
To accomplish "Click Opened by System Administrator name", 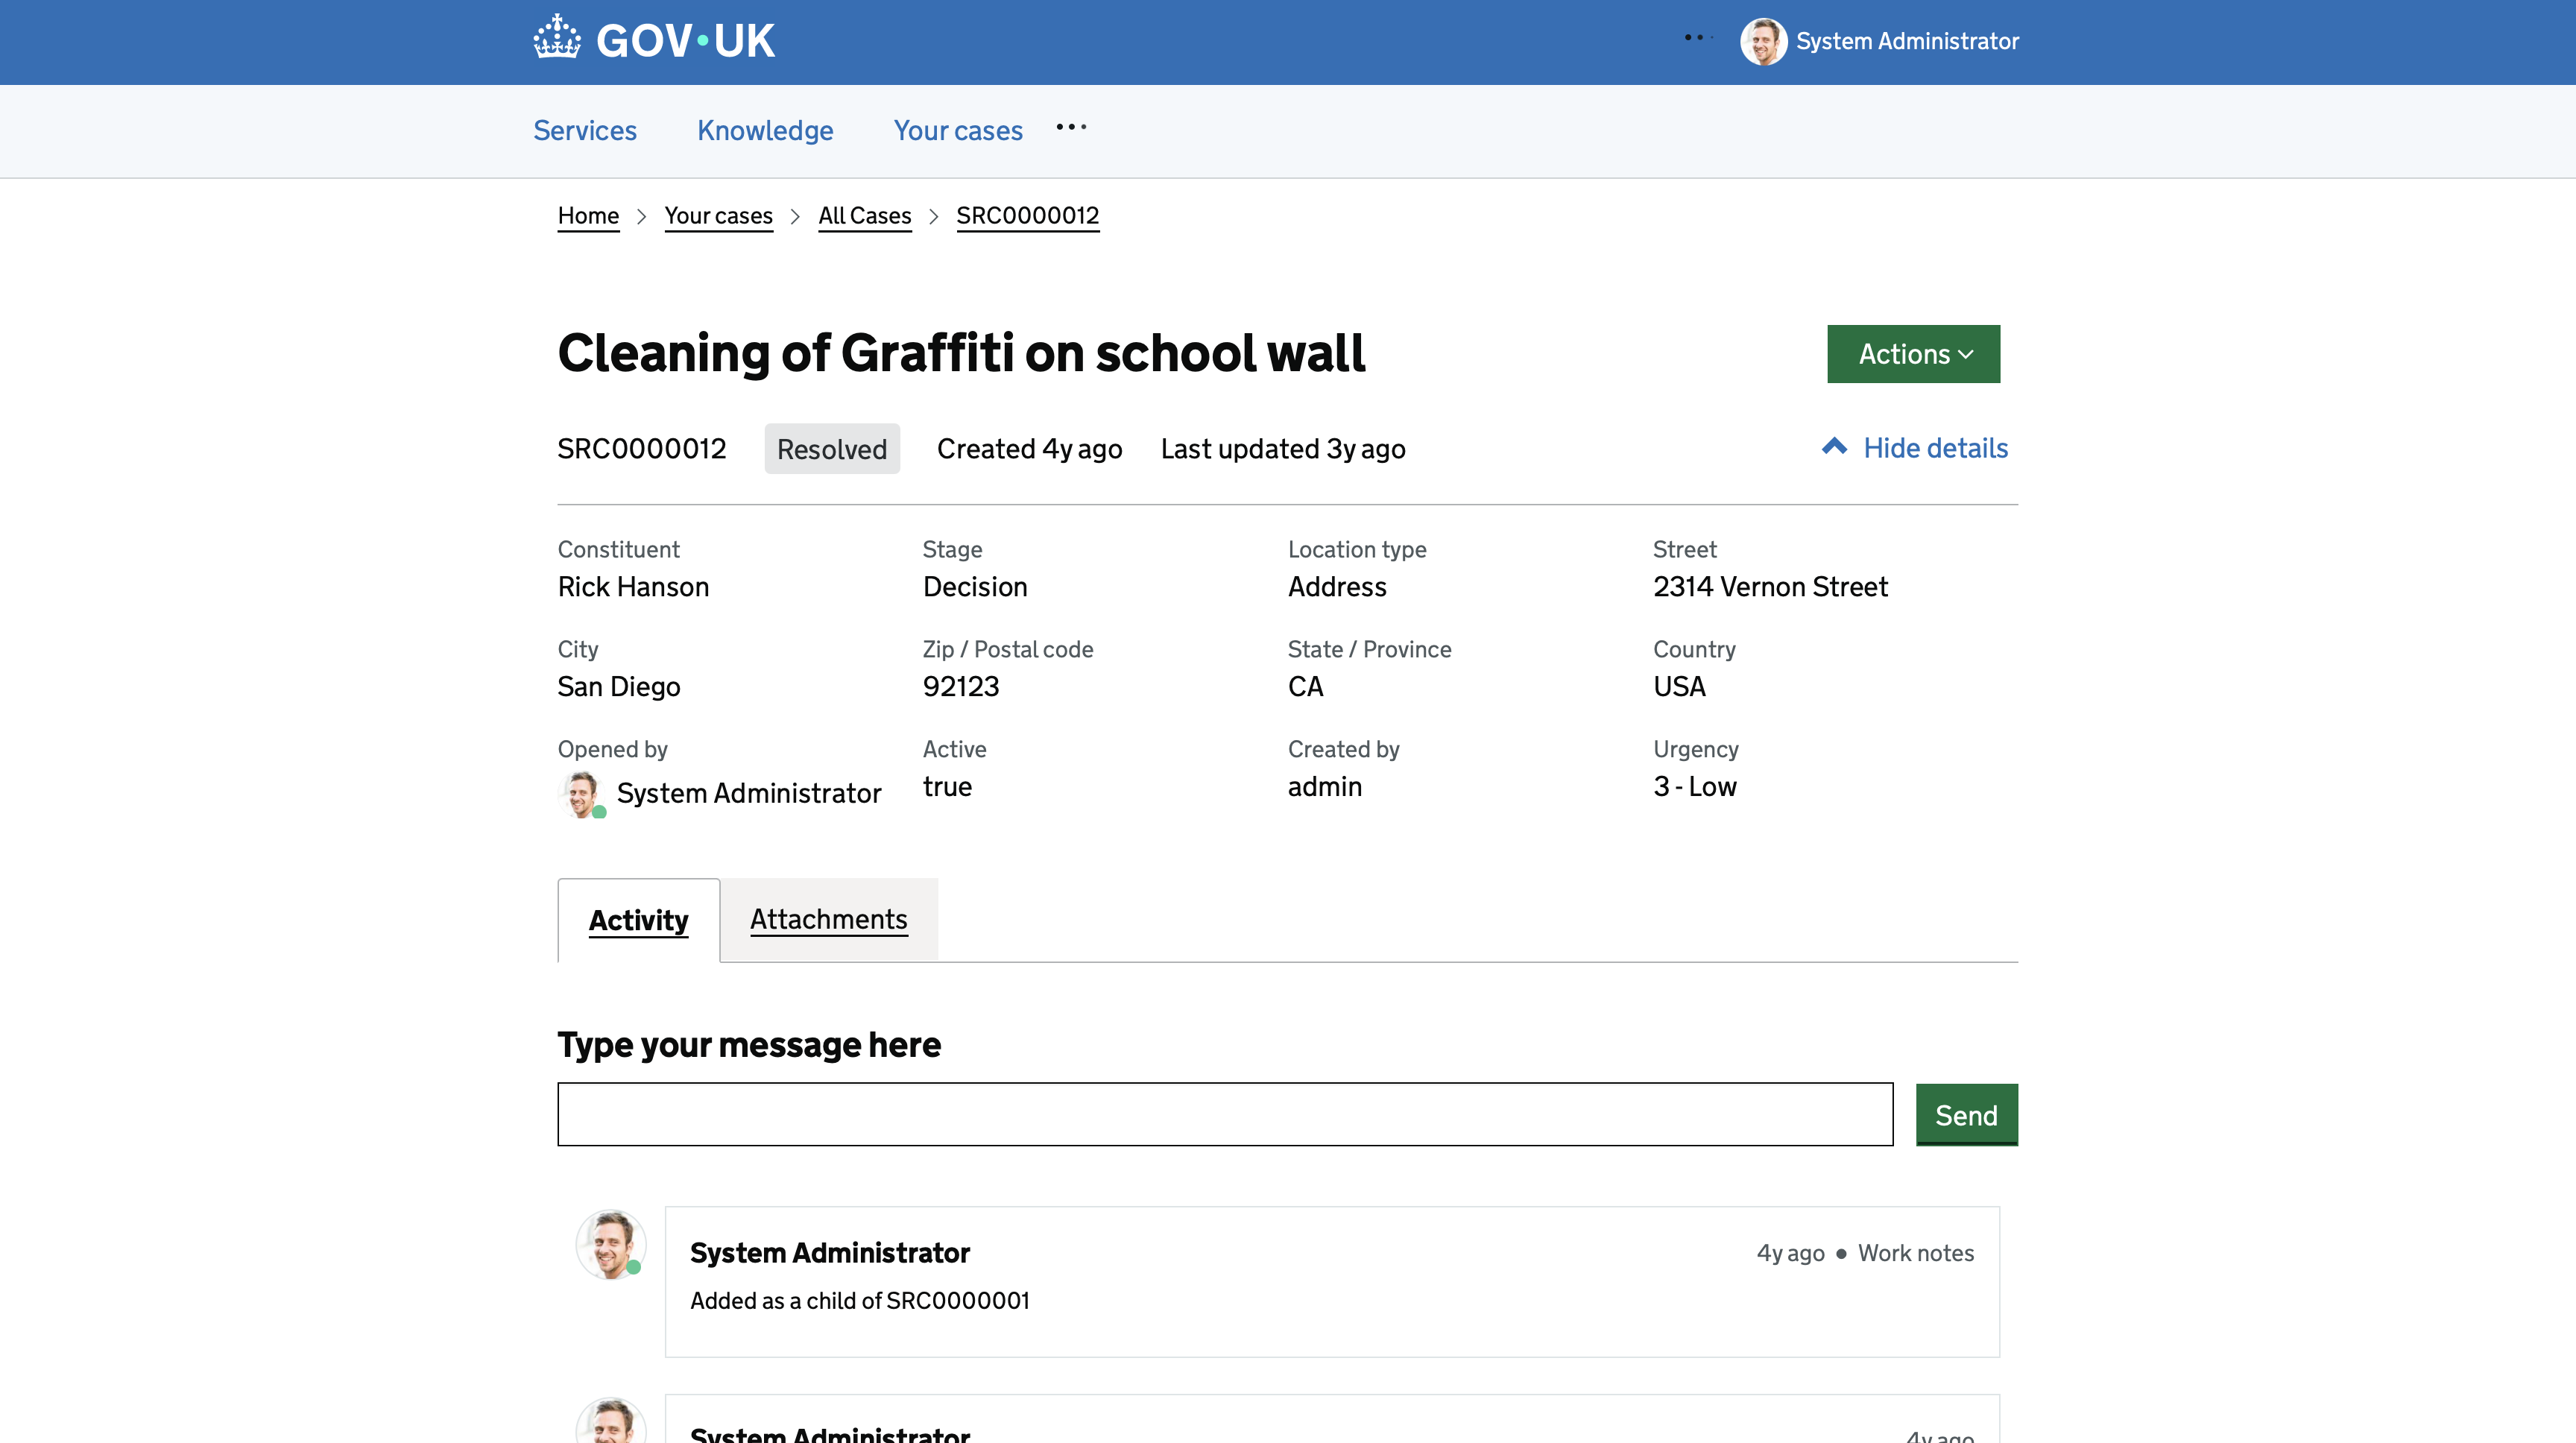I will tap(749, 794).
